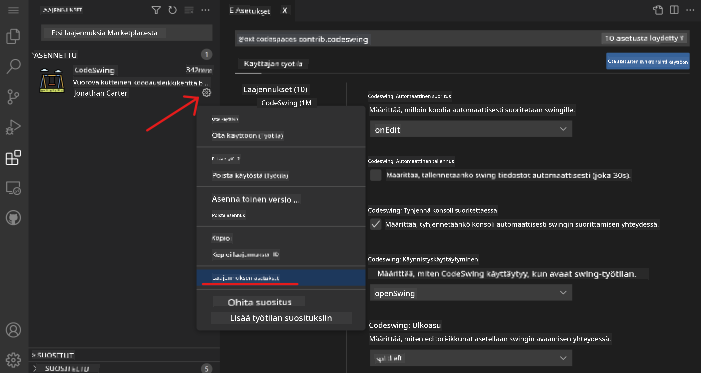Click the Marketplace extension search field

coord(127,33)
